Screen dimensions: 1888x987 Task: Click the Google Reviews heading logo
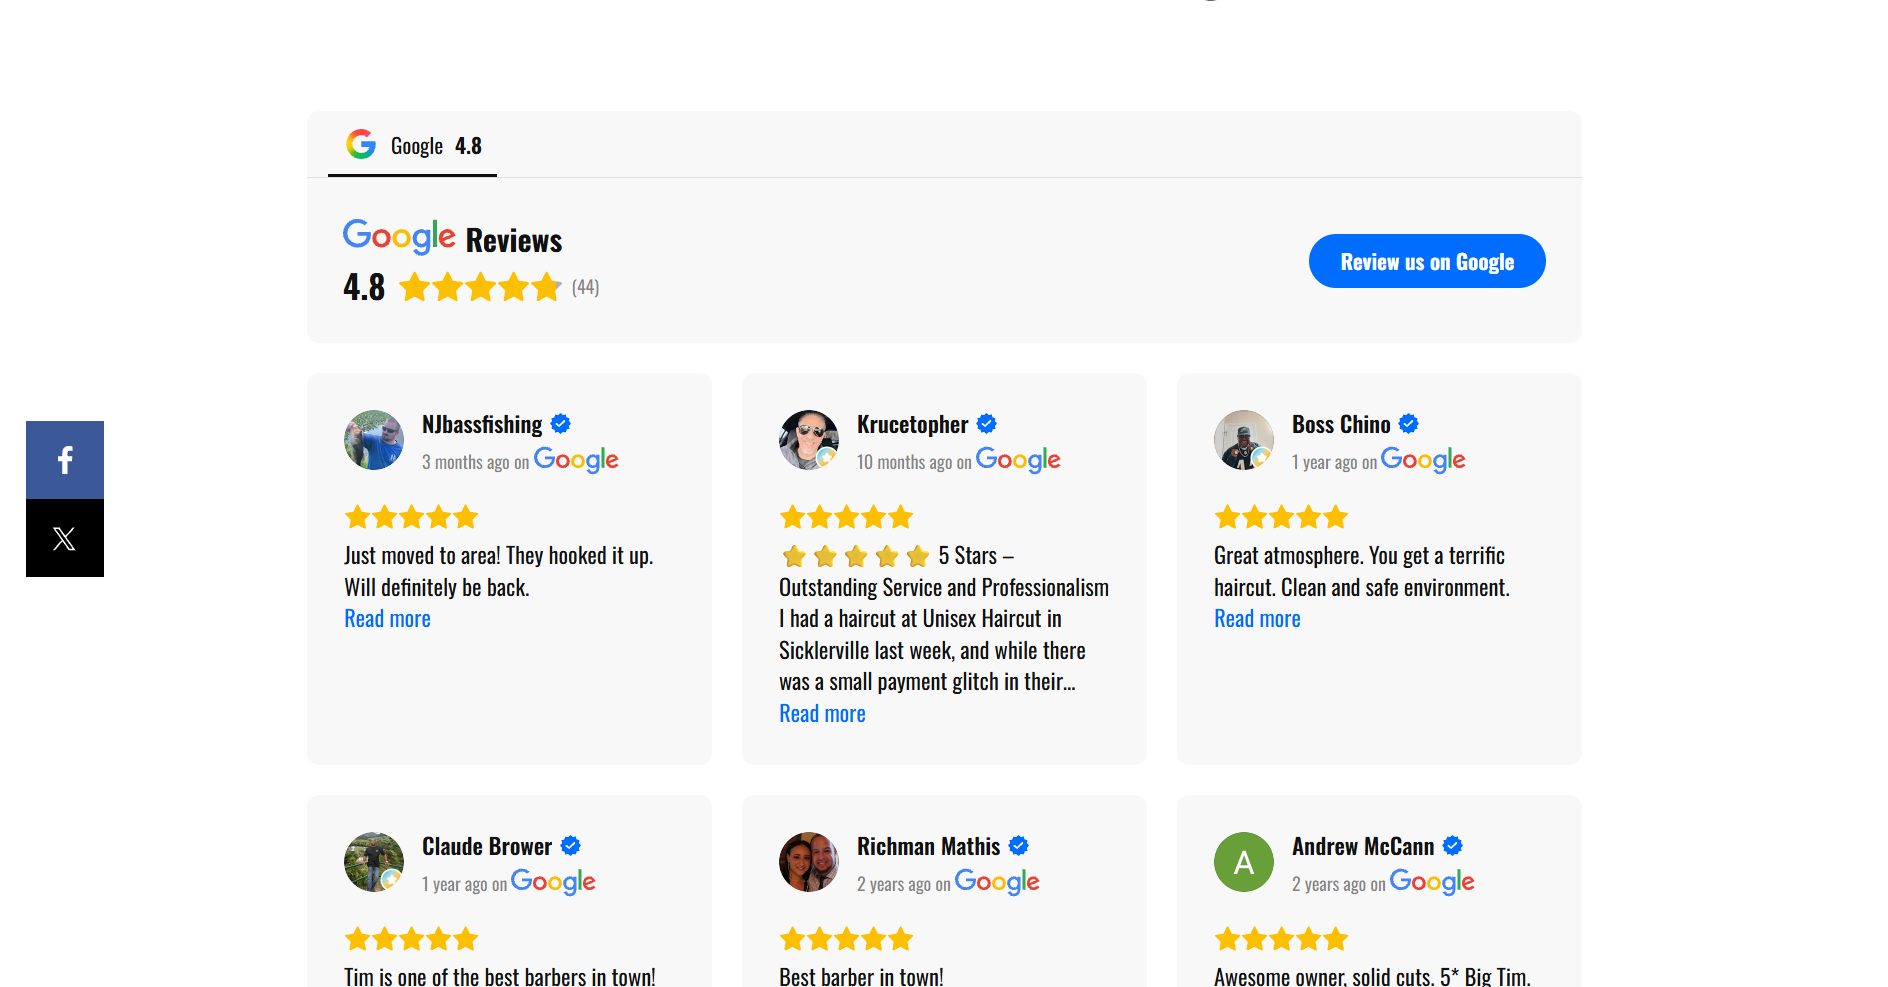[399, 237]
